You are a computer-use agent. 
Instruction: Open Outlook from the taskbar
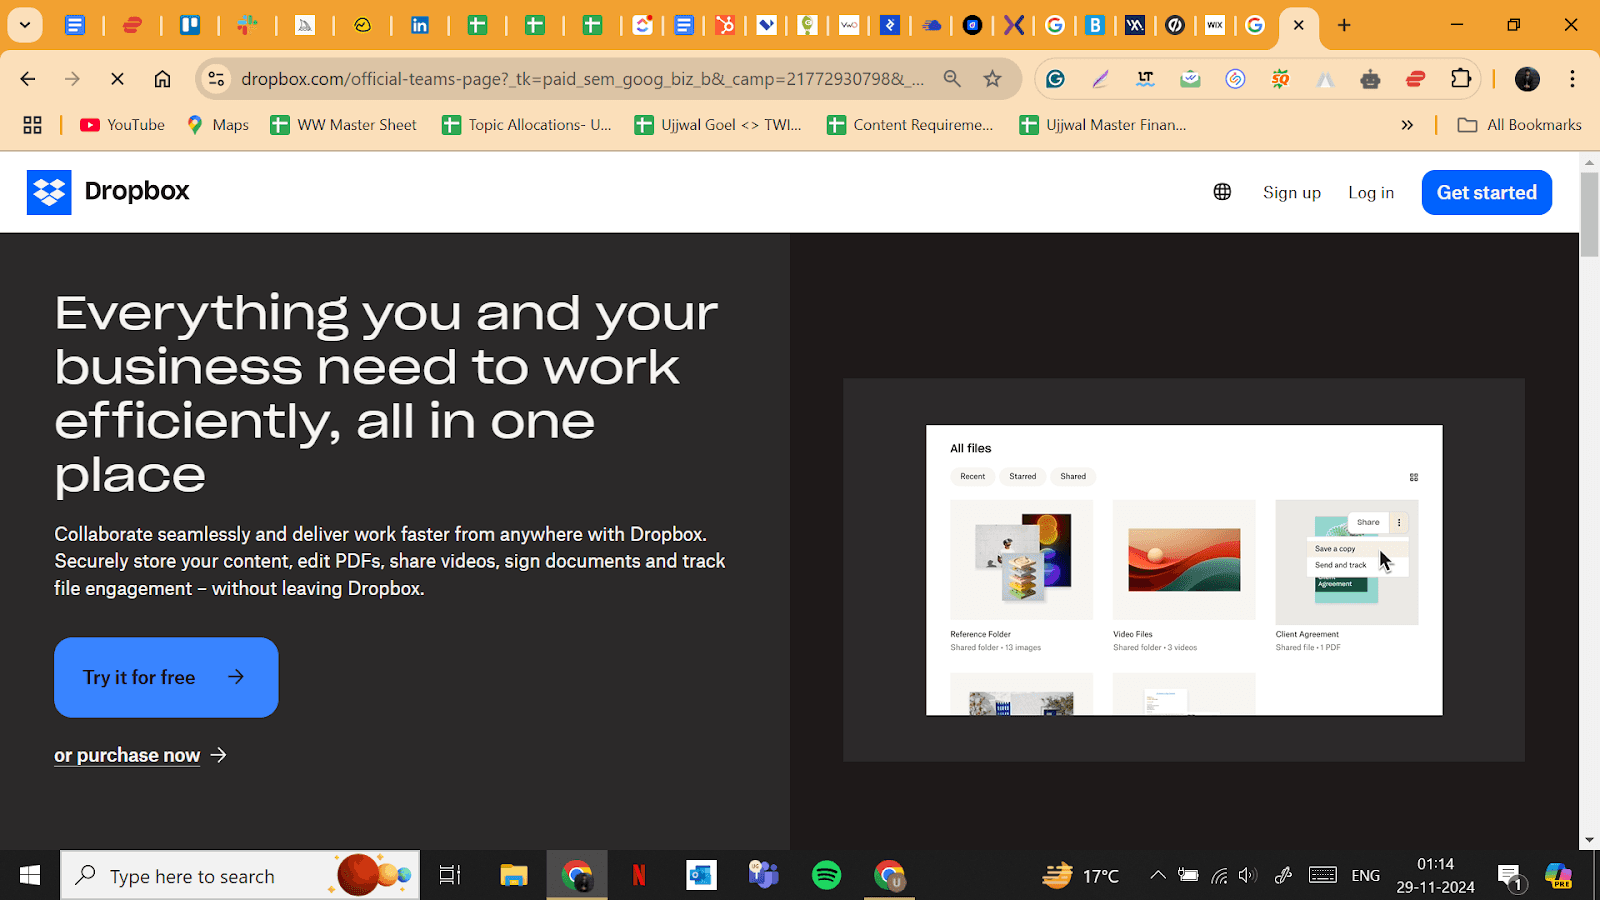pyautogui.click(x=701, y=876)
